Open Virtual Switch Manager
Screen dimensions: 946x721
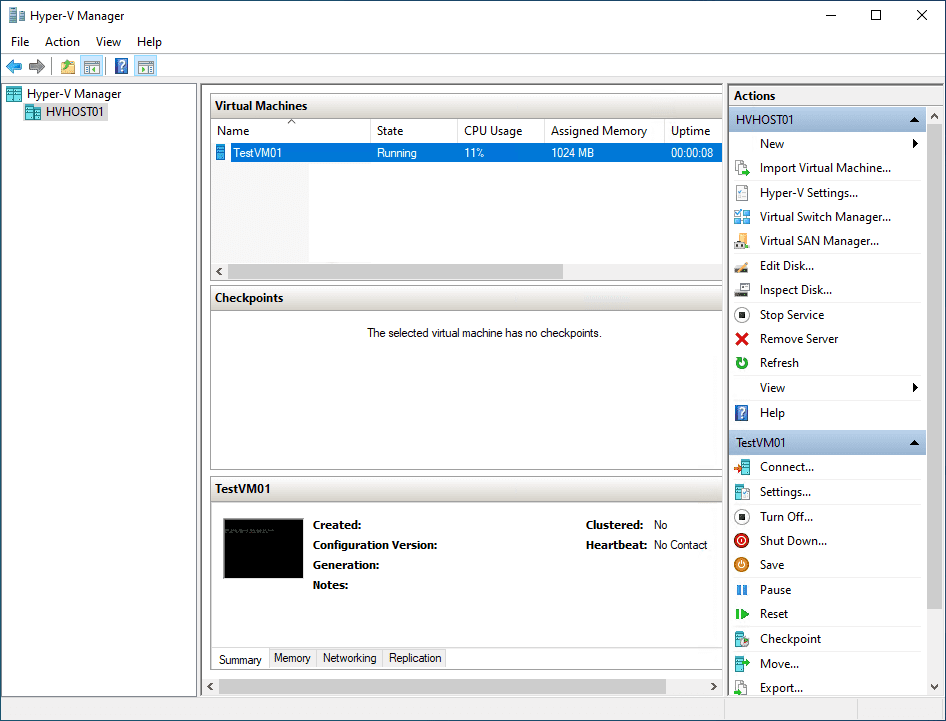point(824,217)
